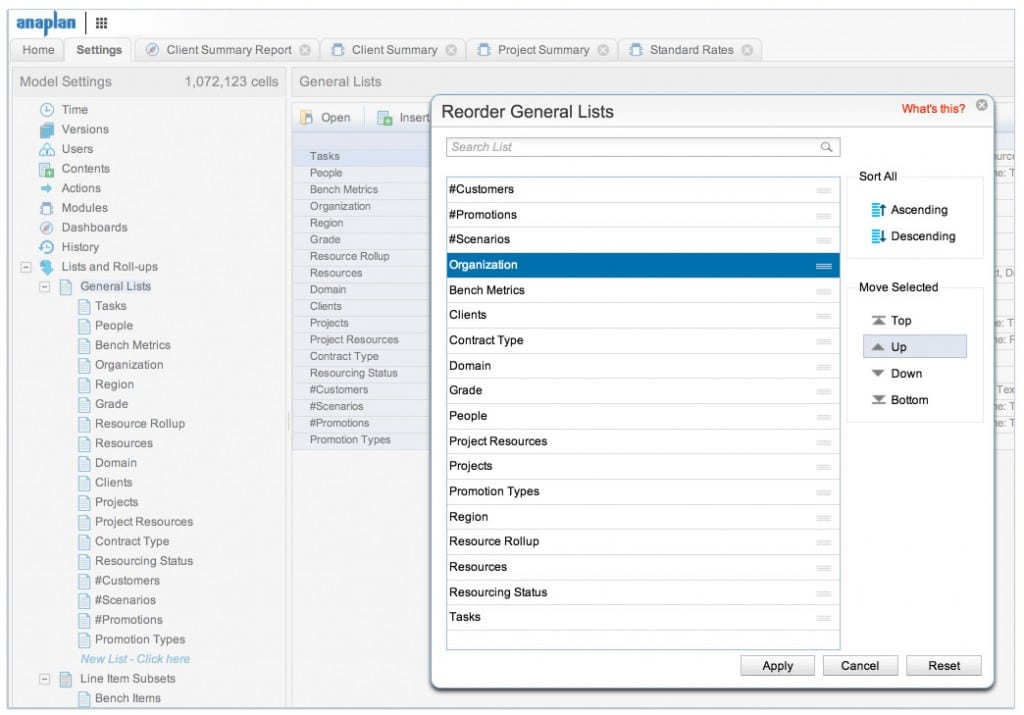This screenshot has height=715, width=1024.
Task: Collapse the General Lists tree node
Action: pyautogui.click(x=44, y=287)
